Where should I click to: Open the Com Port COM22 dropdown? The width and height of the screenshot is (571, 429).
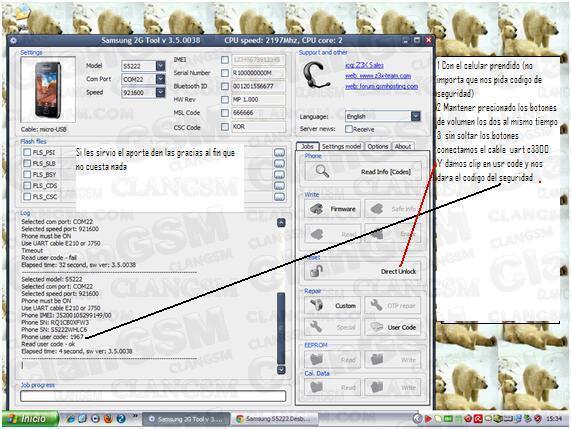160,79
